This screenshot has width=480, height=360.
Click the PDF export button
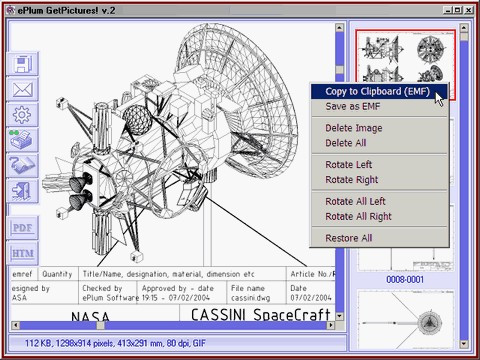click(x=23, y=228)
